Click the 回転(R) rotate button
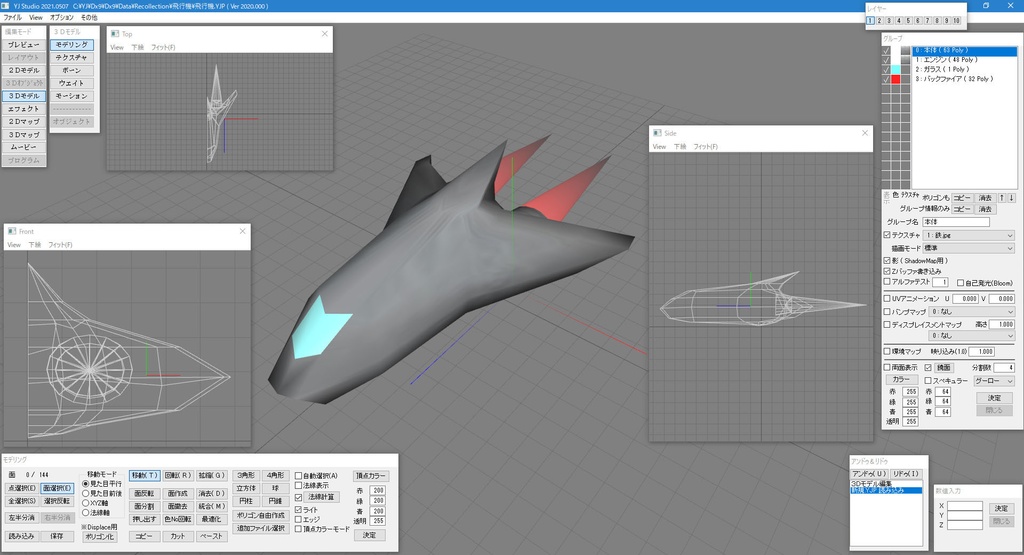 178,475
